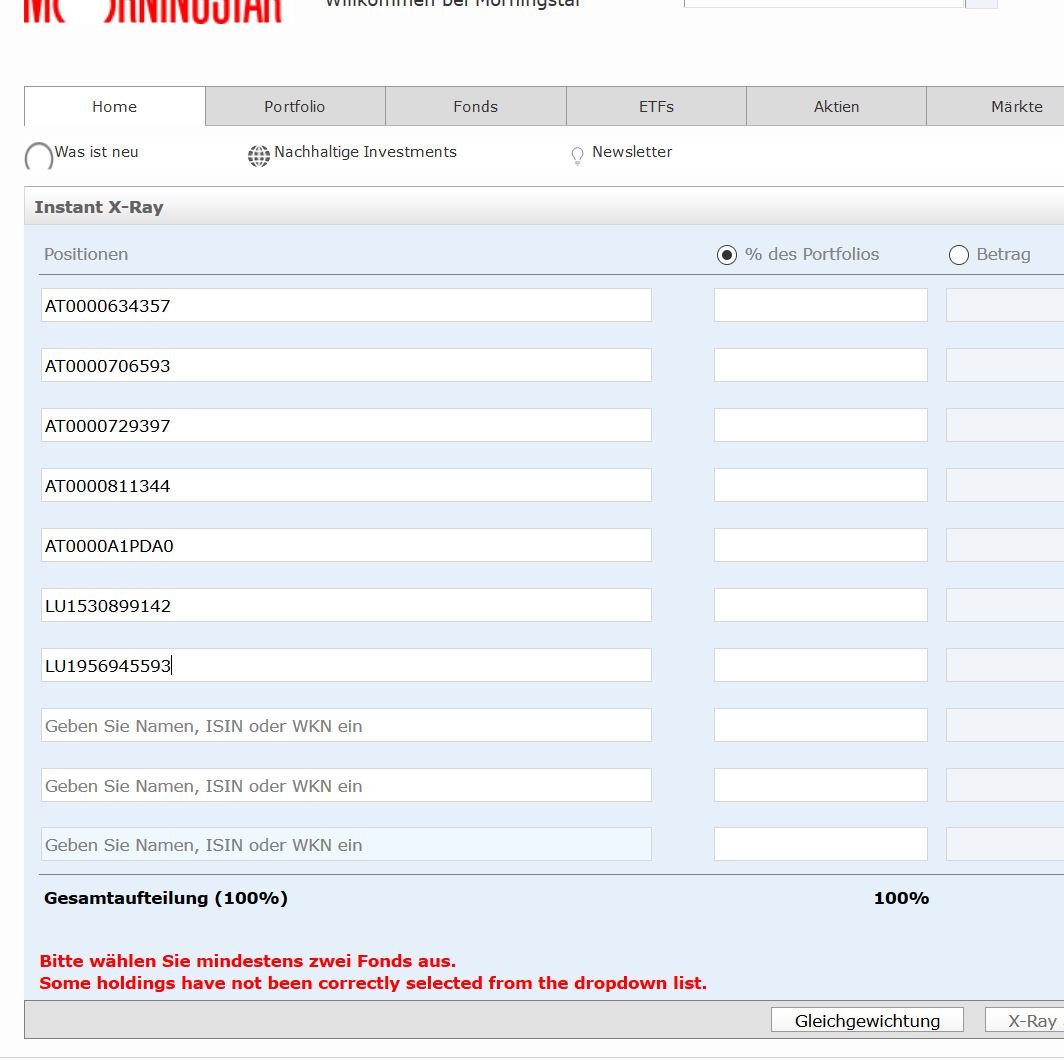Viewport: 1064px width, 1061px height.
Task: Focus the position field containing AT0000811344
Action: (346, 485)
